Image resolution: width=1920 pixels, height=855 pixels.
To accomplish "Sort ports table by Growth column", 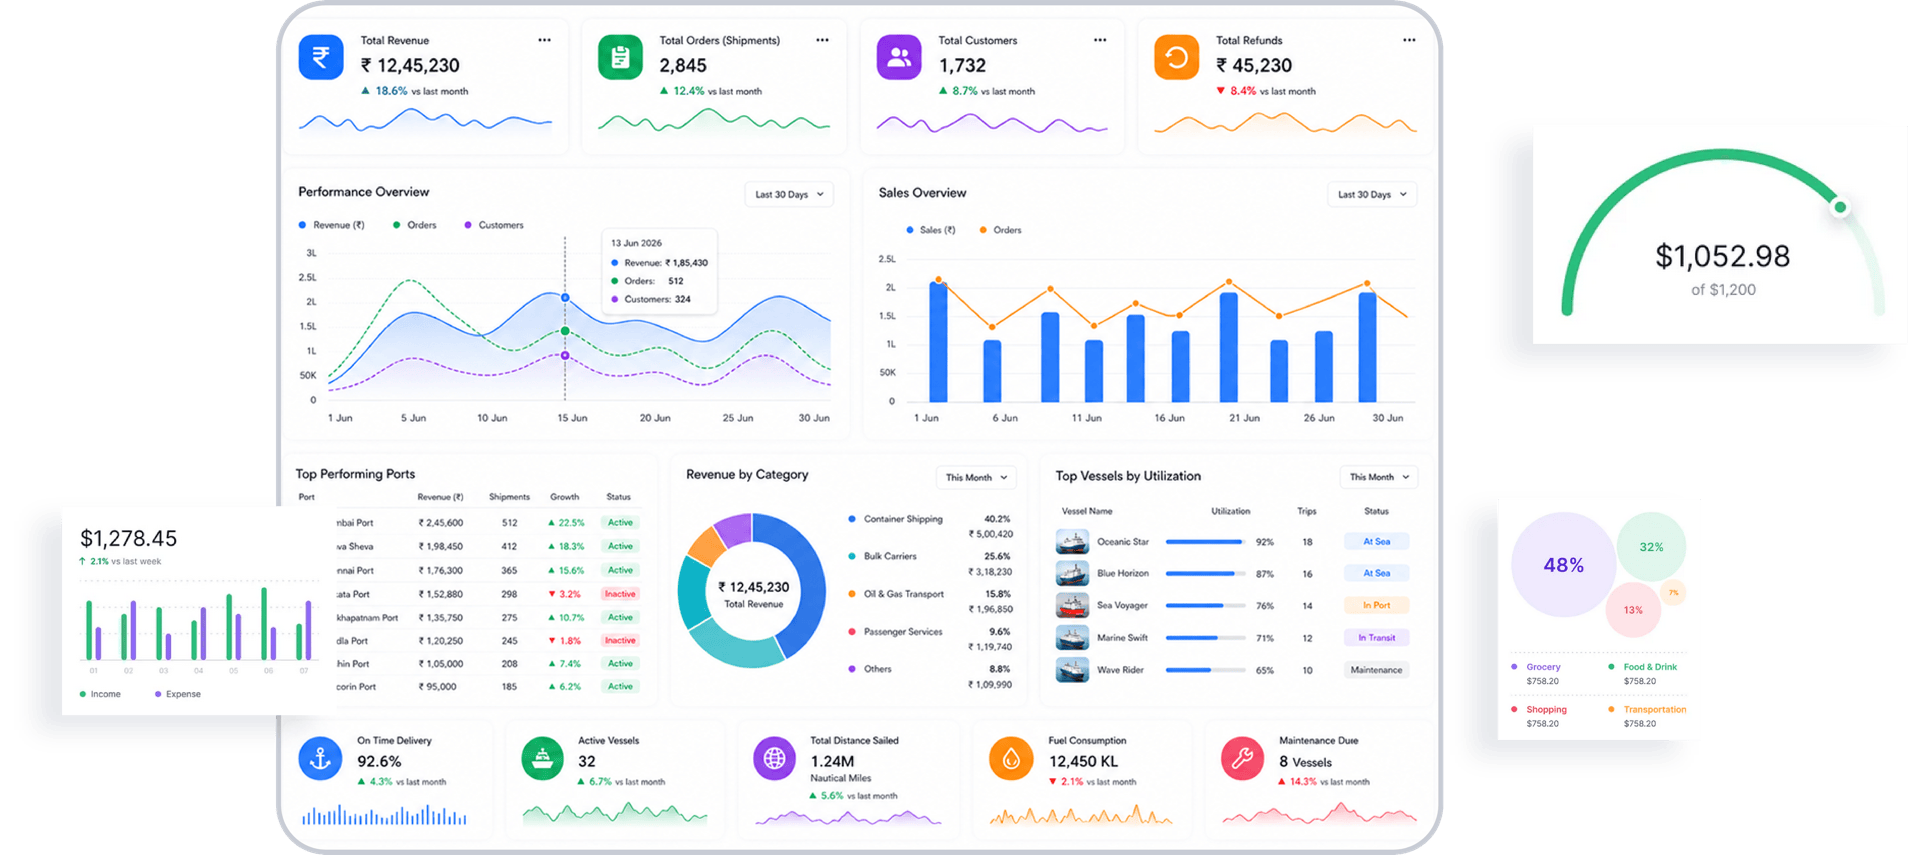I will (564, 497).
